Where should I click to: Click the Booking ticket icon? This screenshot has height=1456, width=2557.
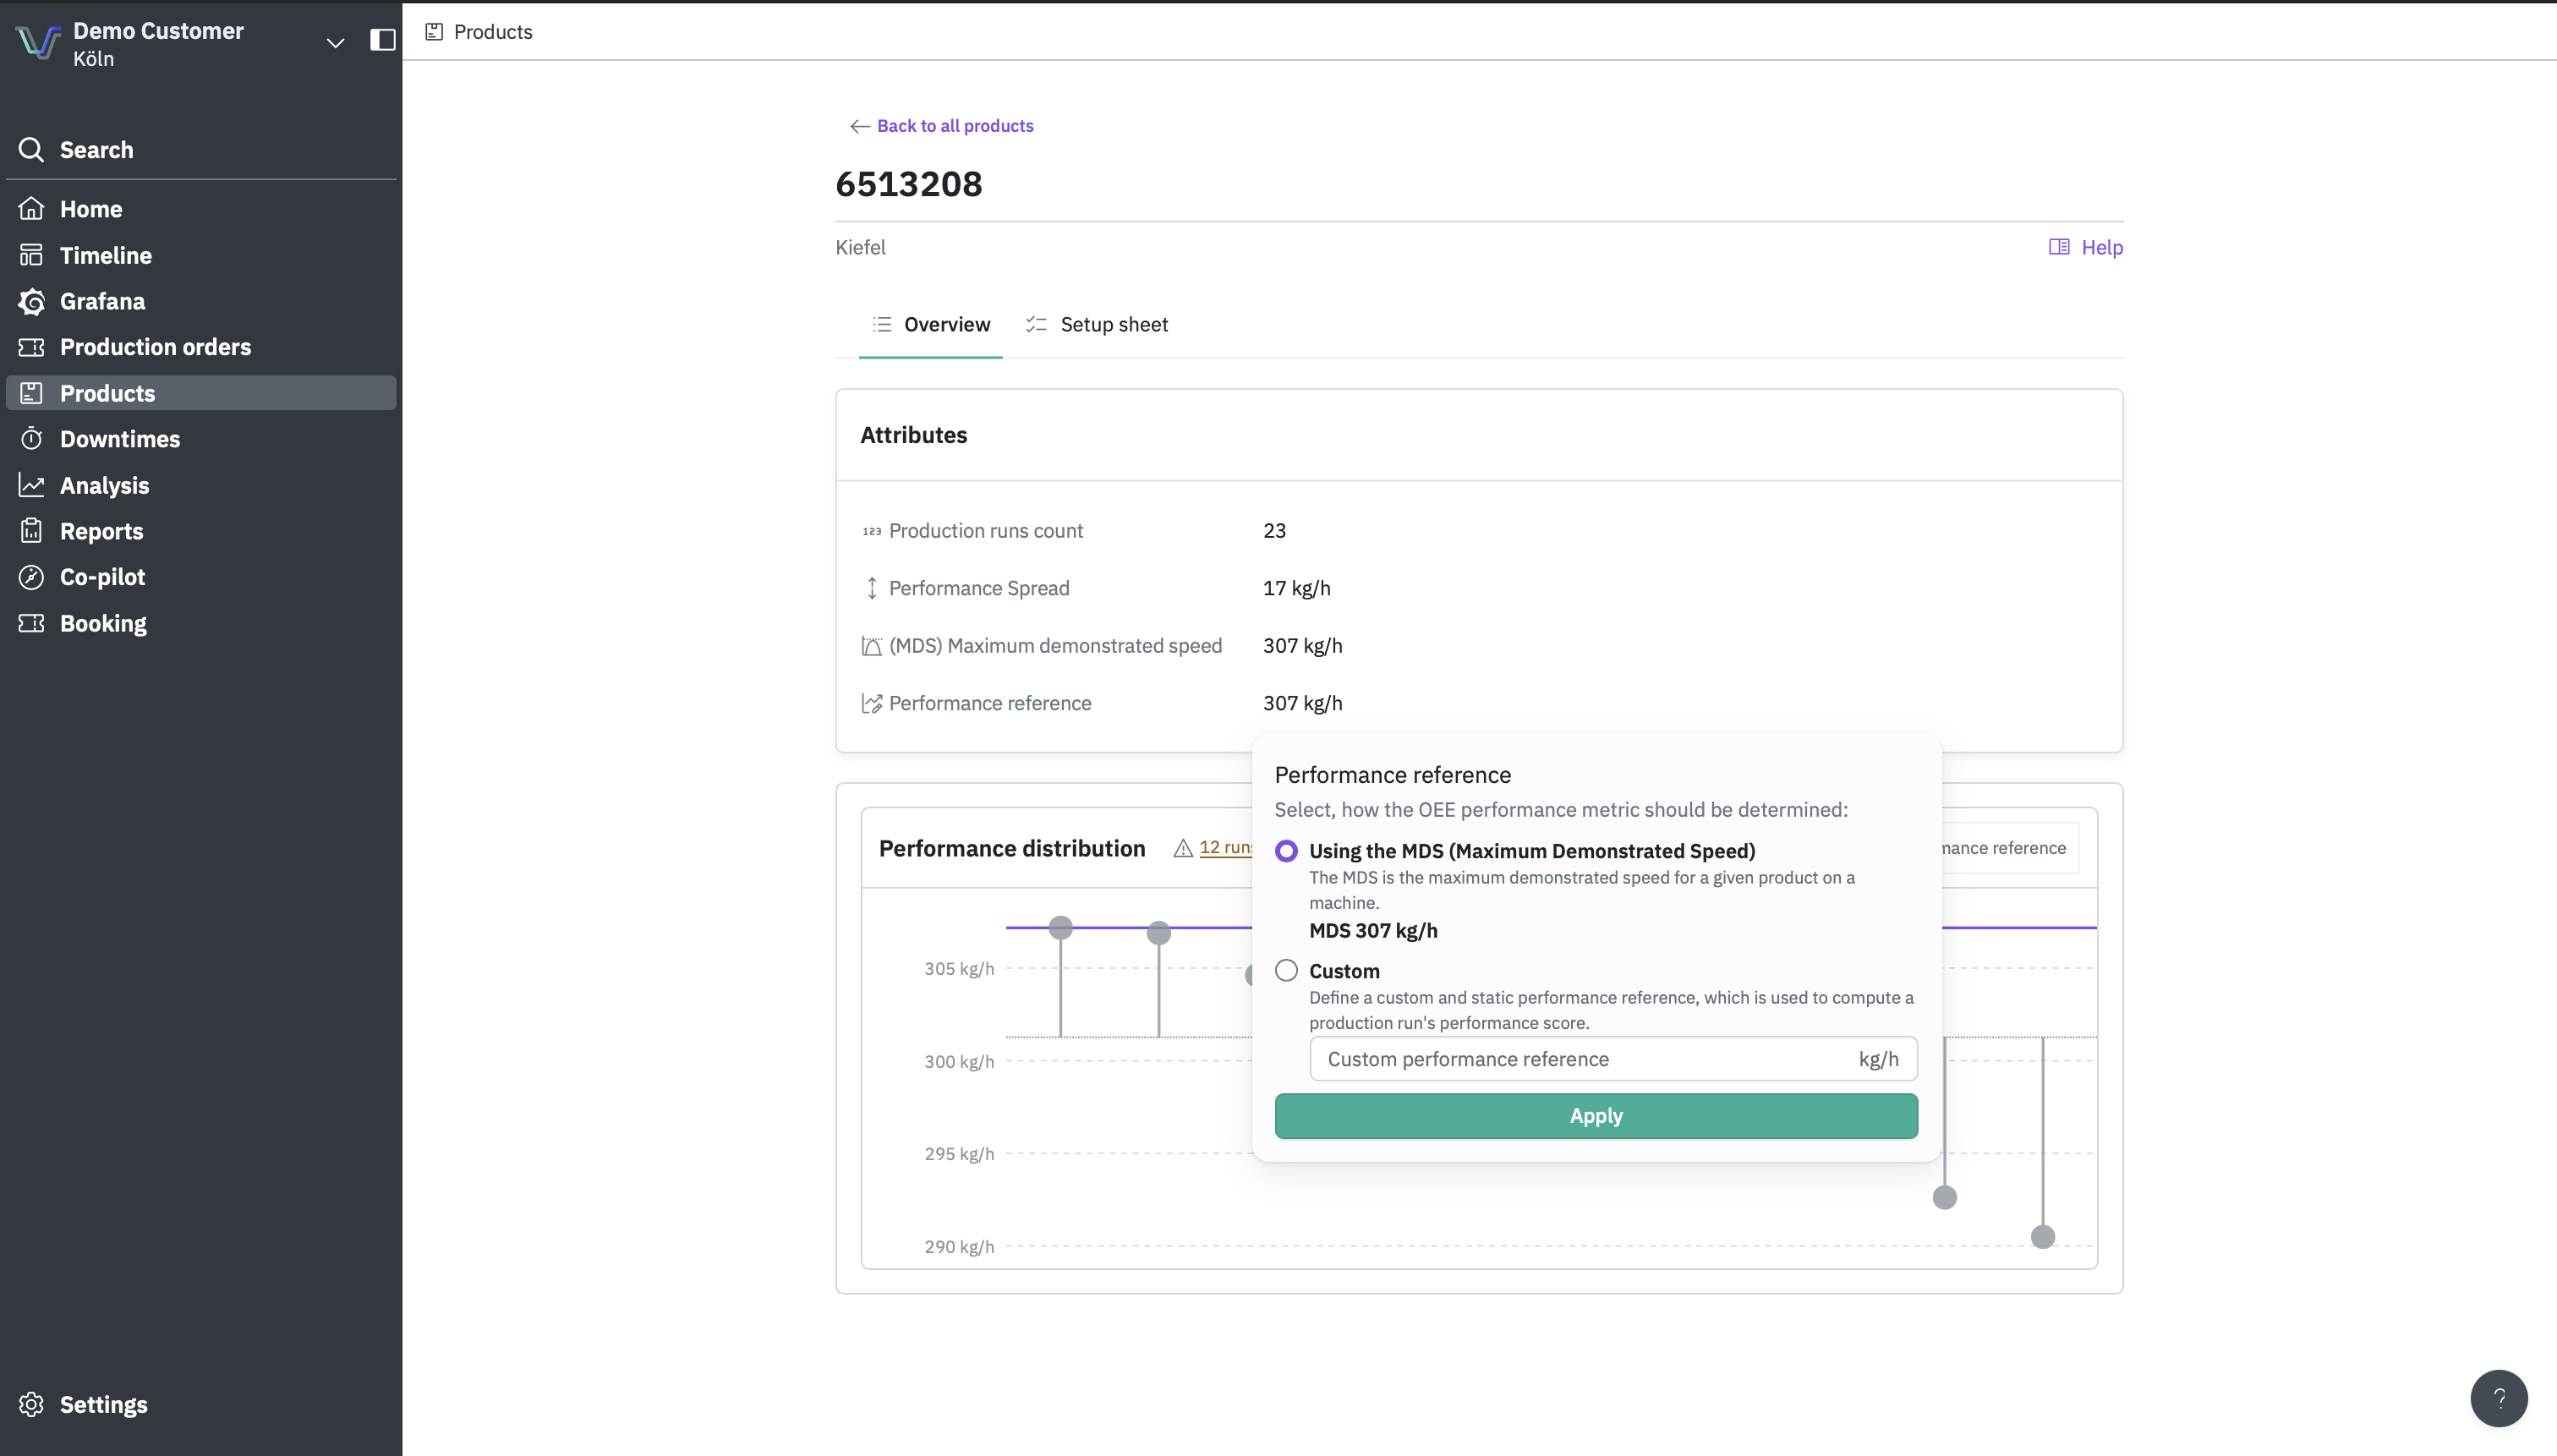tap(31, 623)
